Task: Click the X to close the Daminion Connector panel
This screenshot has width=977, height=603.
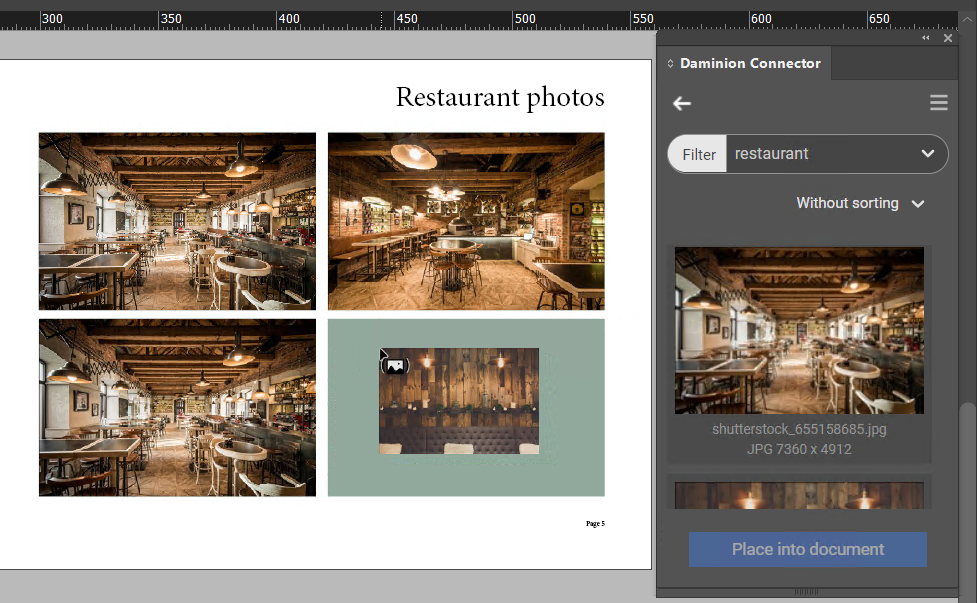Action: click(948, 37)
